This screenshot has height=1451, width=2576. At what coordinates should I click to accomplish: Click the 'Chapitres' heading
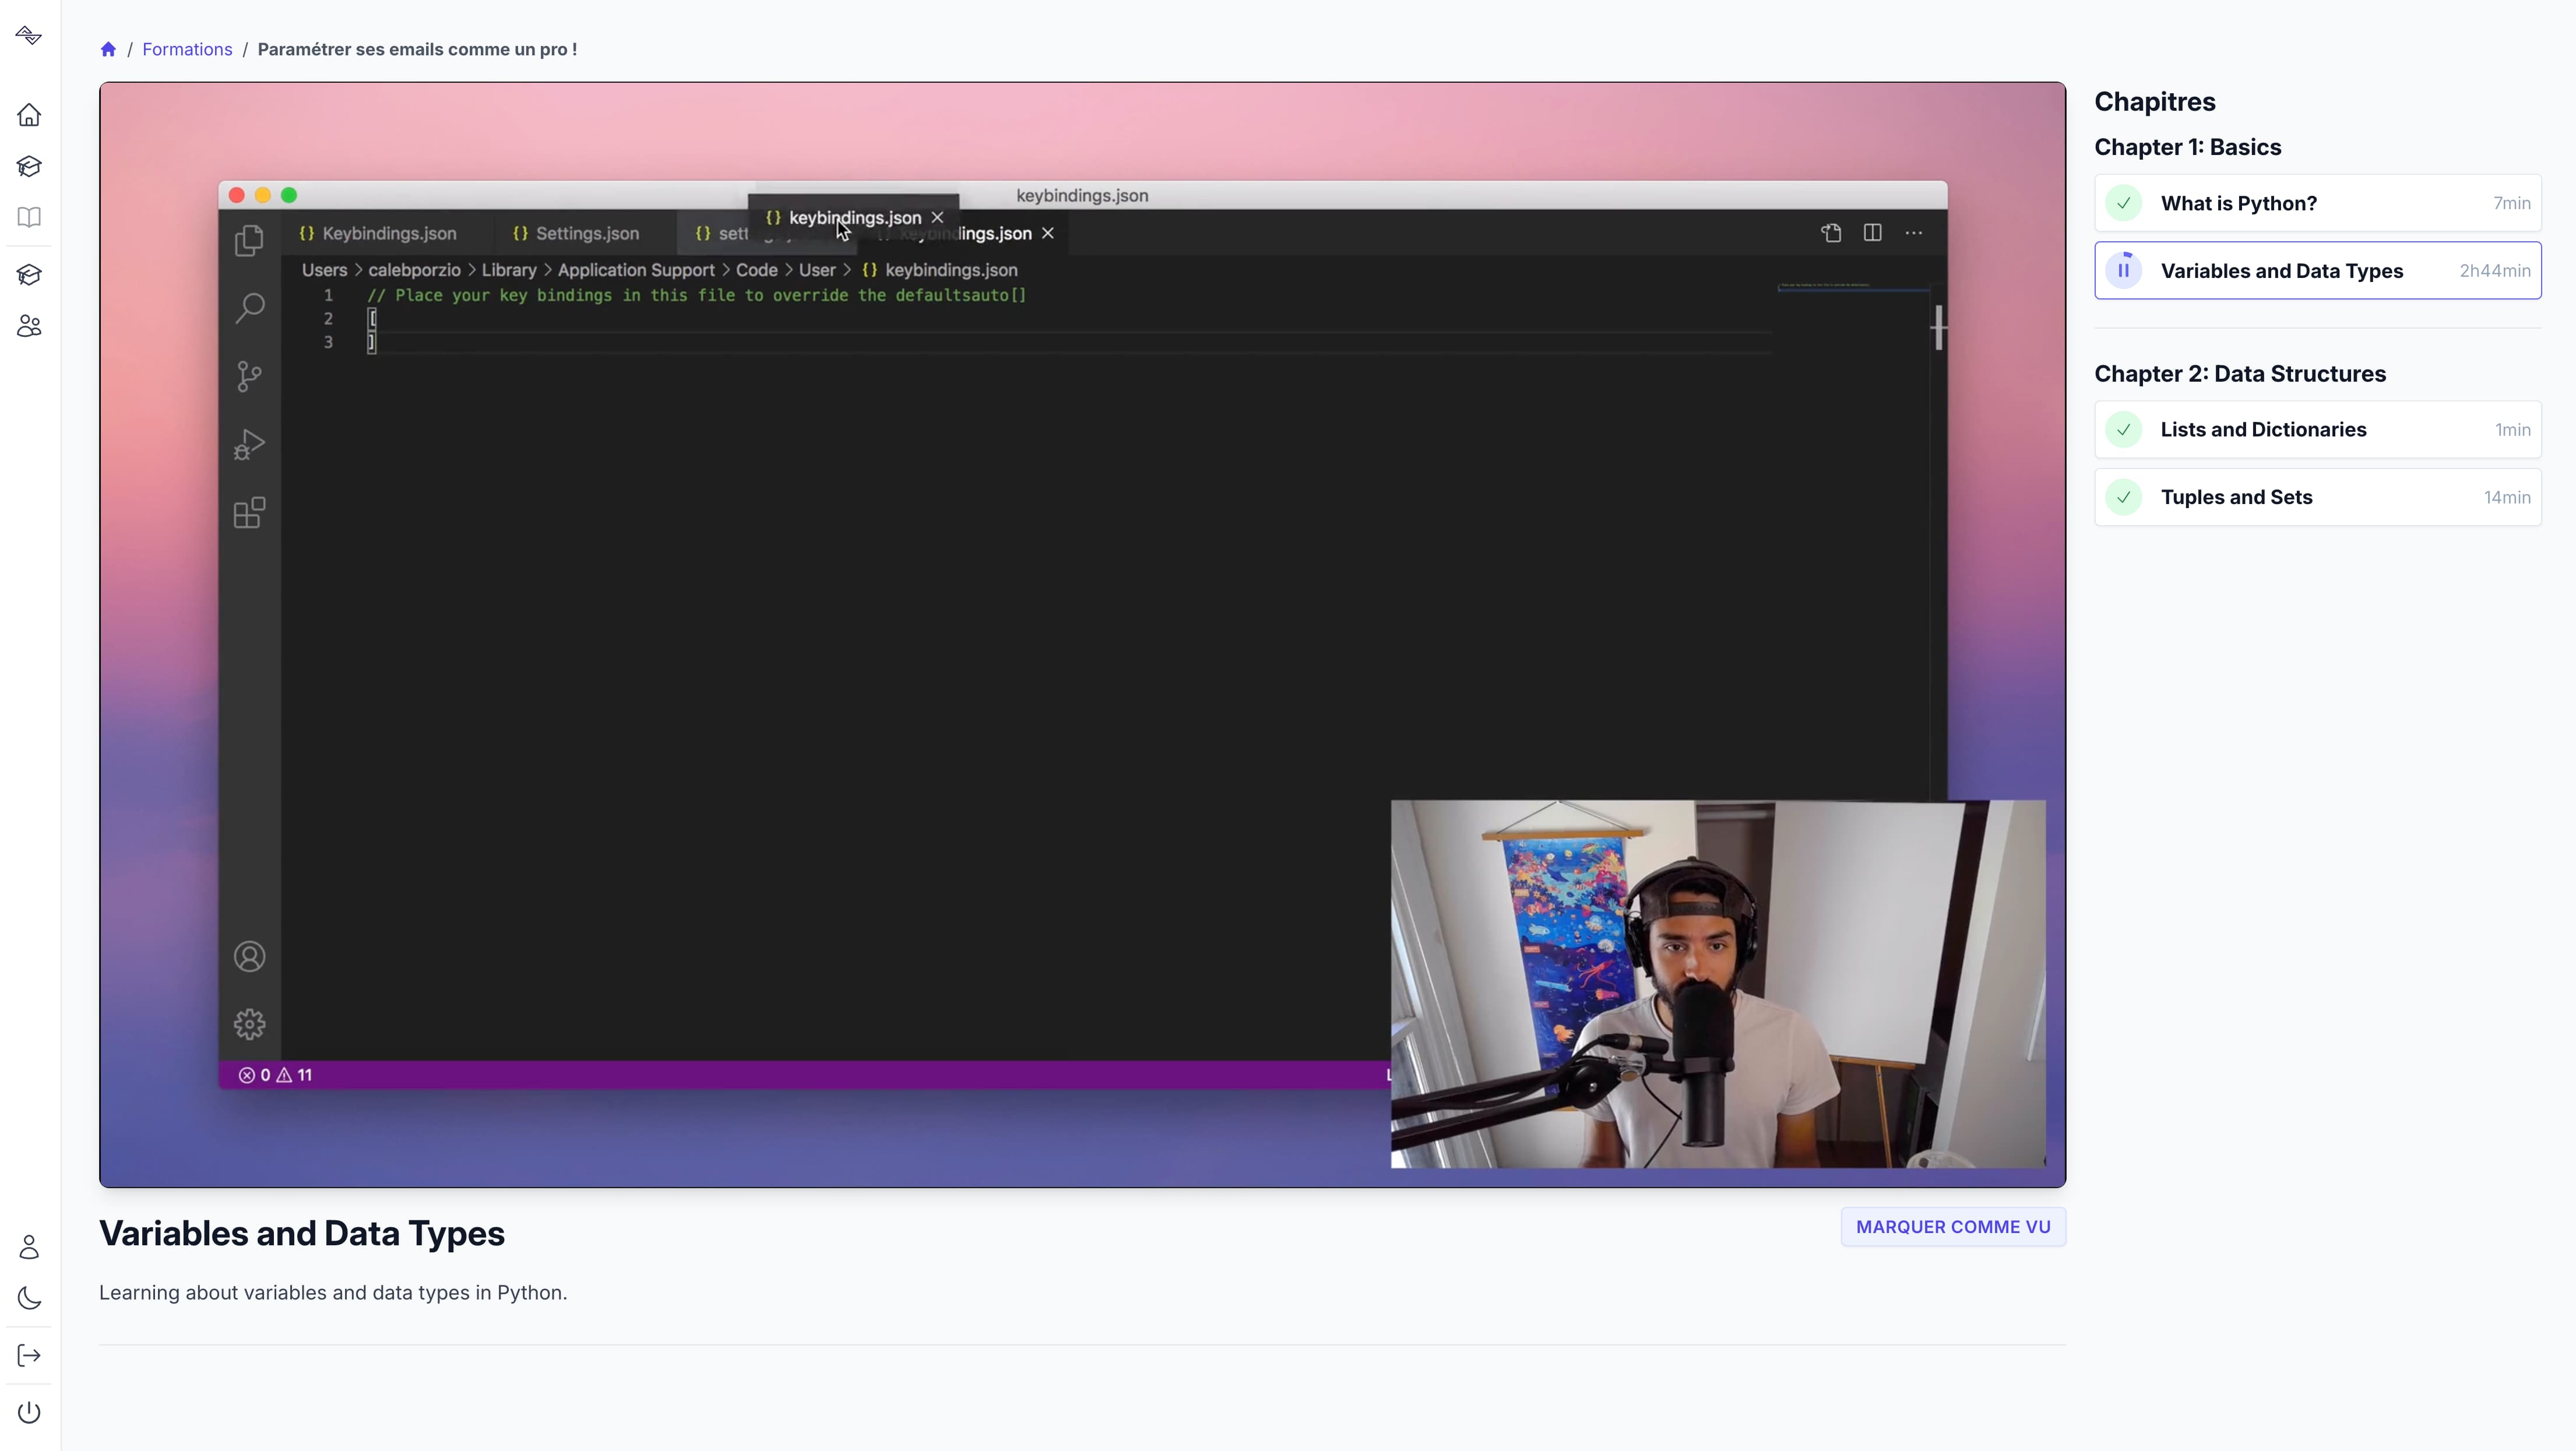click(x=2154, y=102)
